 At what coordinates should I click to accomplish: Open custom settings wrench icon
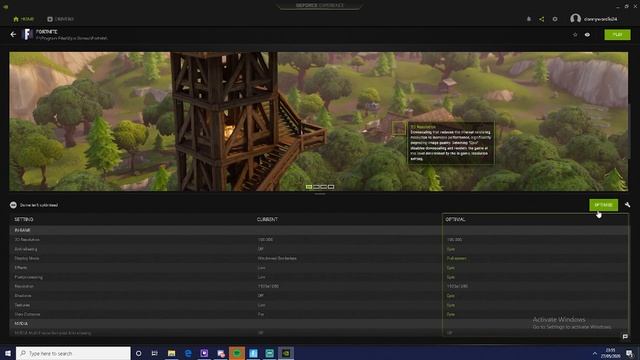coord(627,205)
